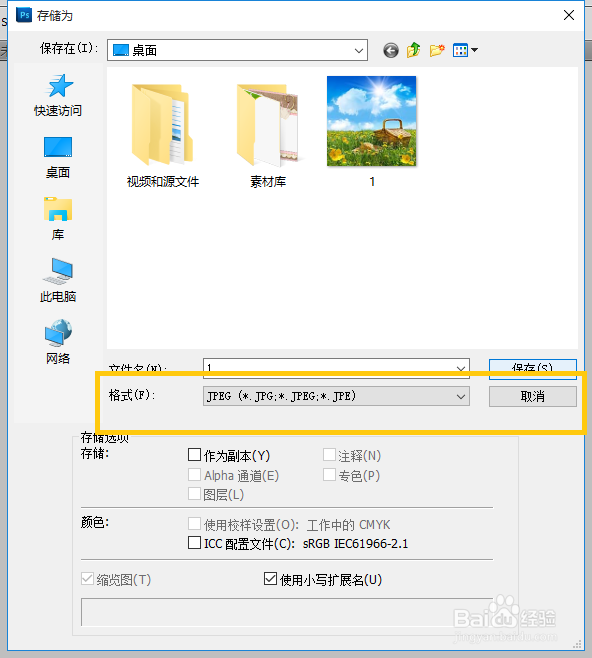Open 库 in the left sidebar
Image resolution: width=592 pixels, height=658 pixels.
pyautogui.click(x=58, y=219)
